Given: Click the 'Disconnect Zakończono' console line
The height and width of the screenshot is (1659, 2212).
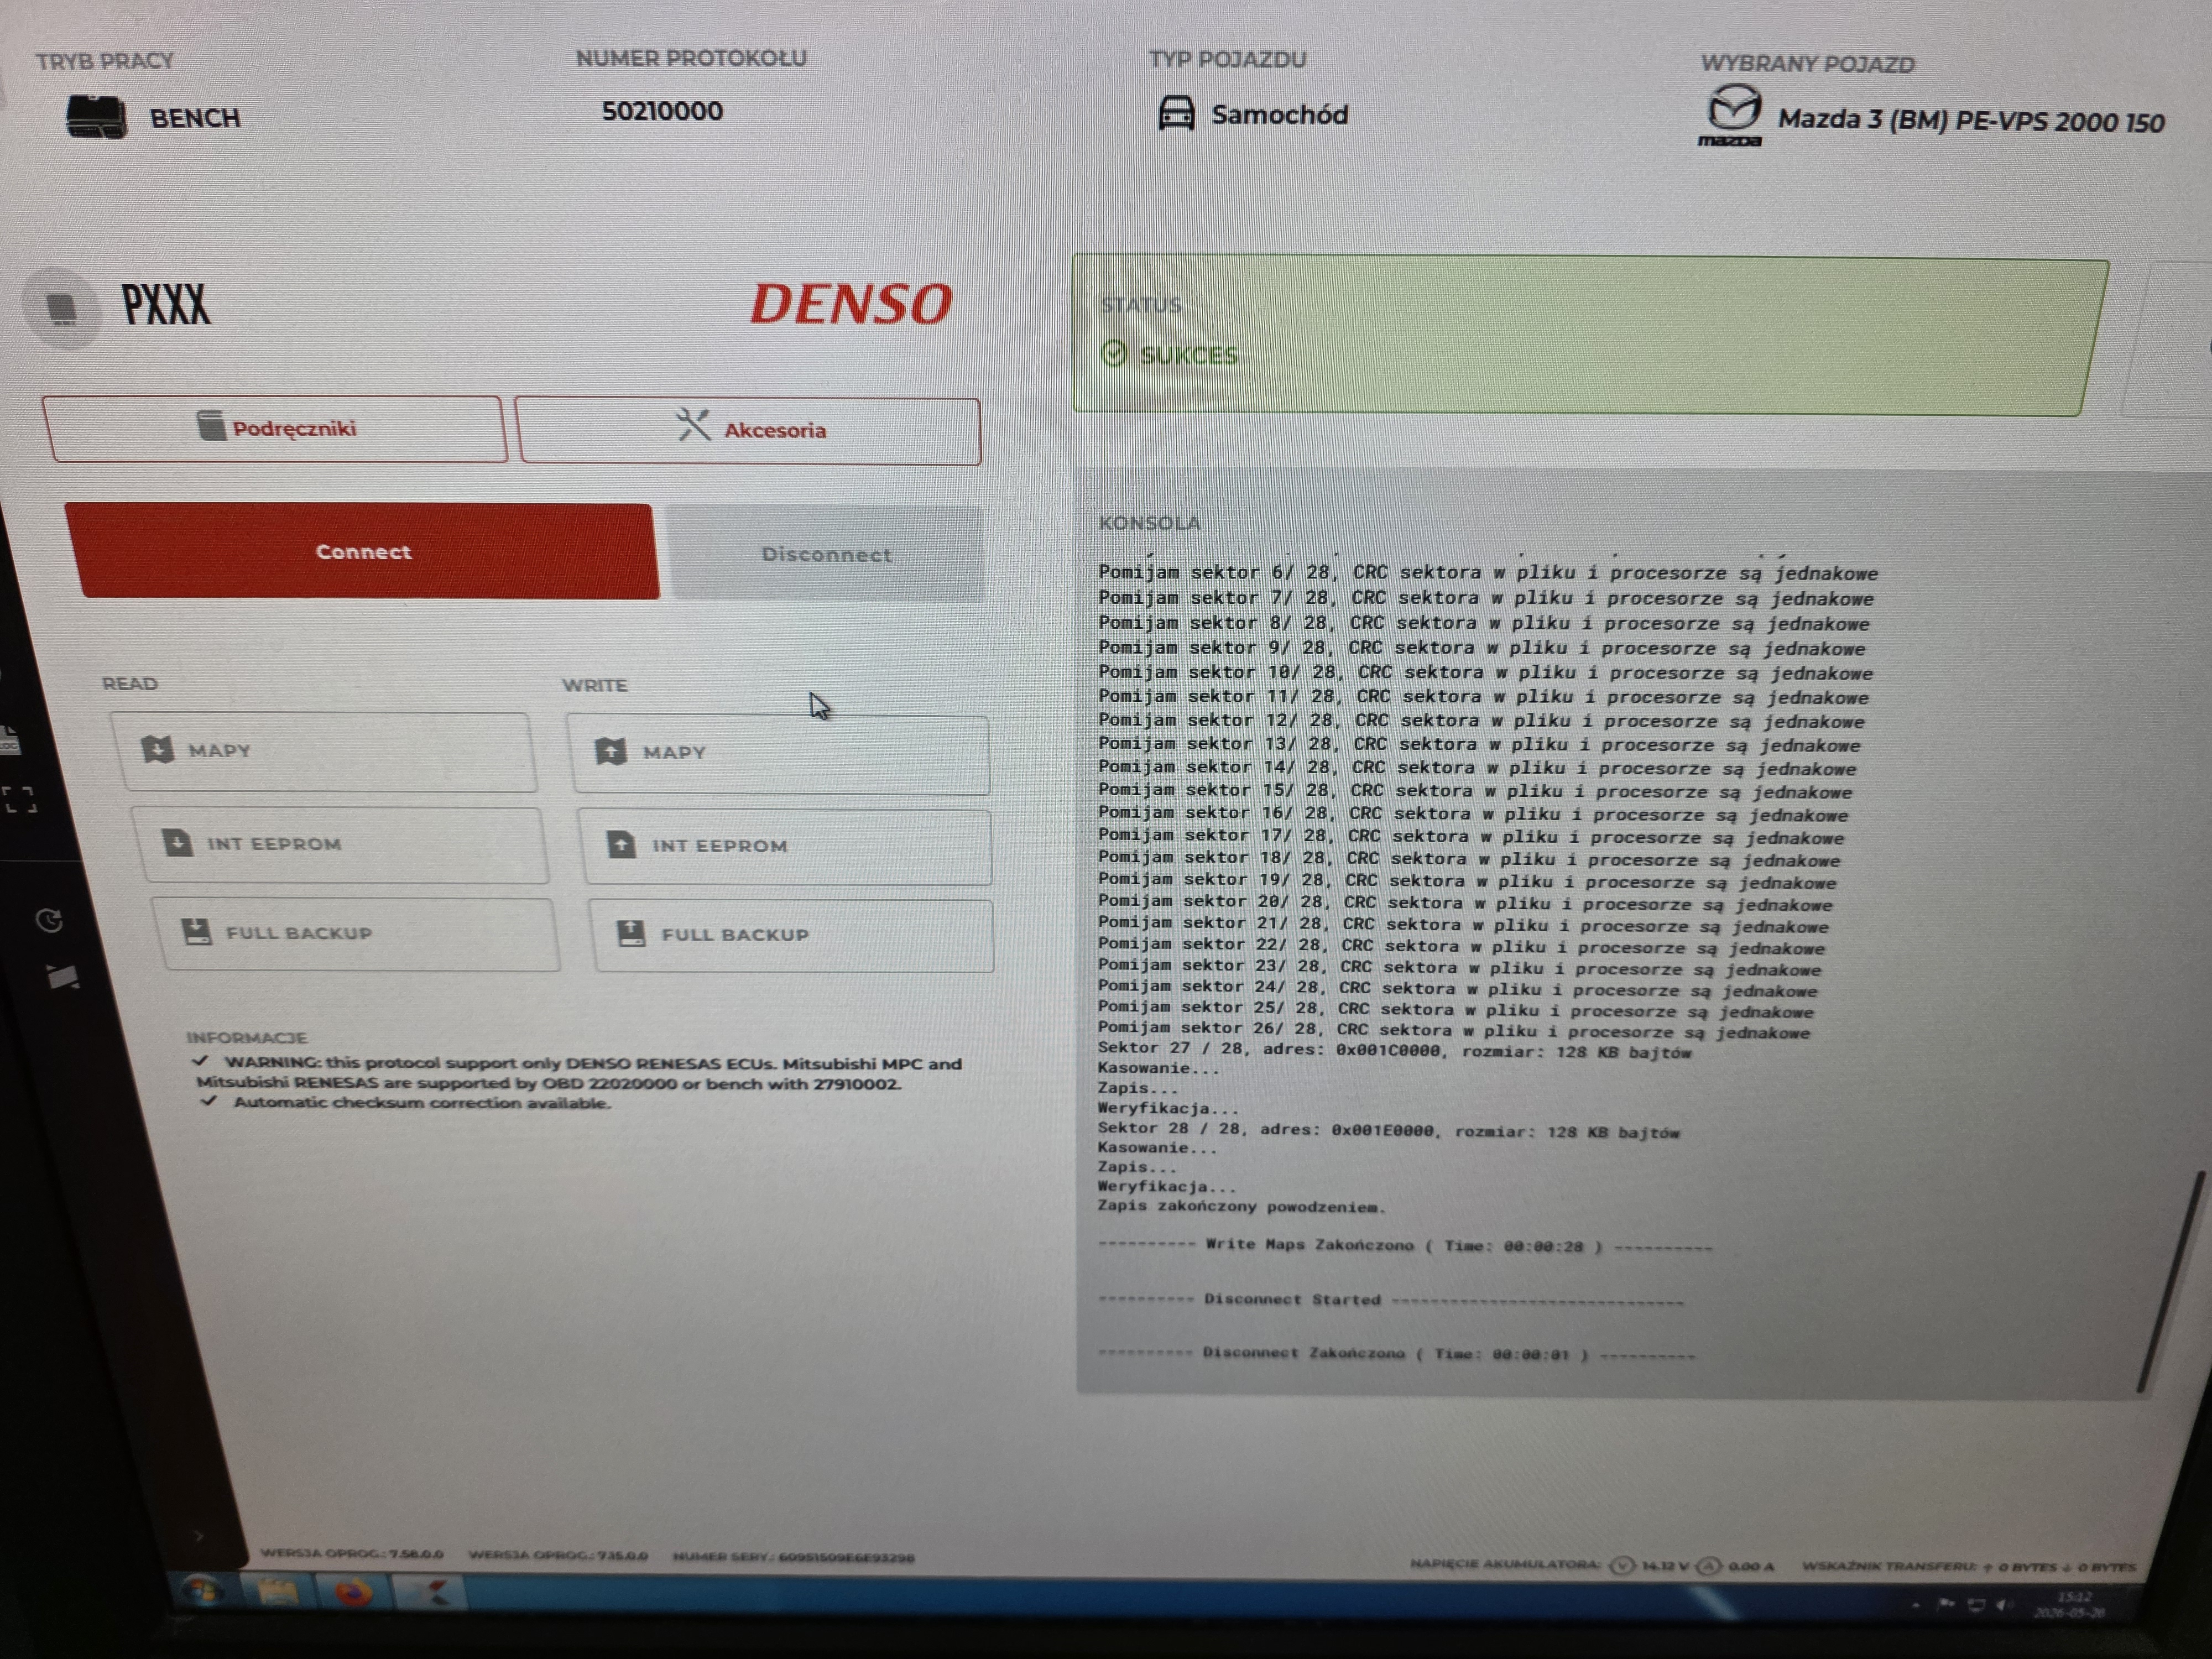Looking at the screenshot, I should (x=1397, y=1354).
